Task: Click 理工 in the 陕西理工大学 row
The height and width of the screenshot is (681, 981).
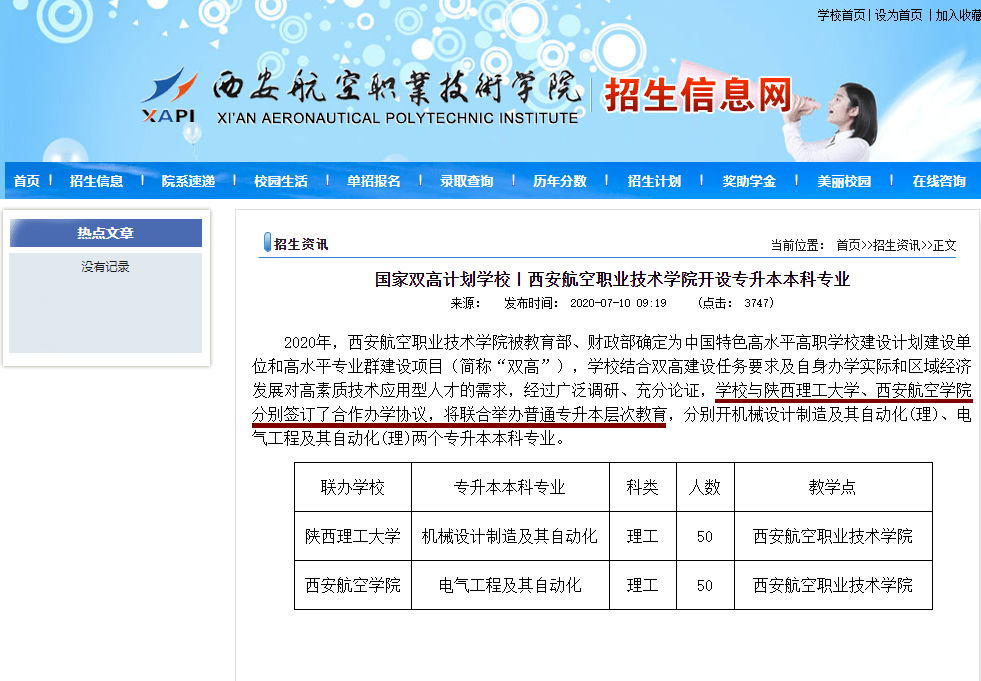Action: click(643, 536)
